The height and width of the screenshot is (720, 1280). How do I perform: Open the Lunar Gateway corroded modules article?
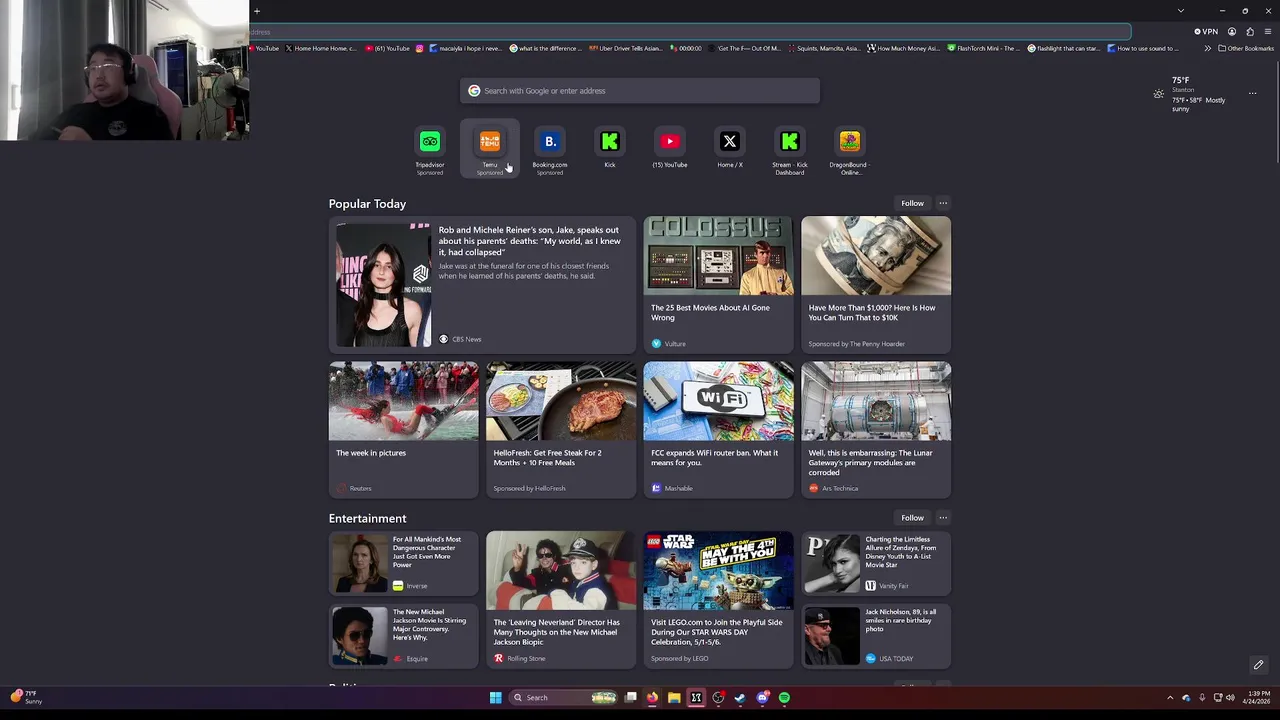[876, 430]
